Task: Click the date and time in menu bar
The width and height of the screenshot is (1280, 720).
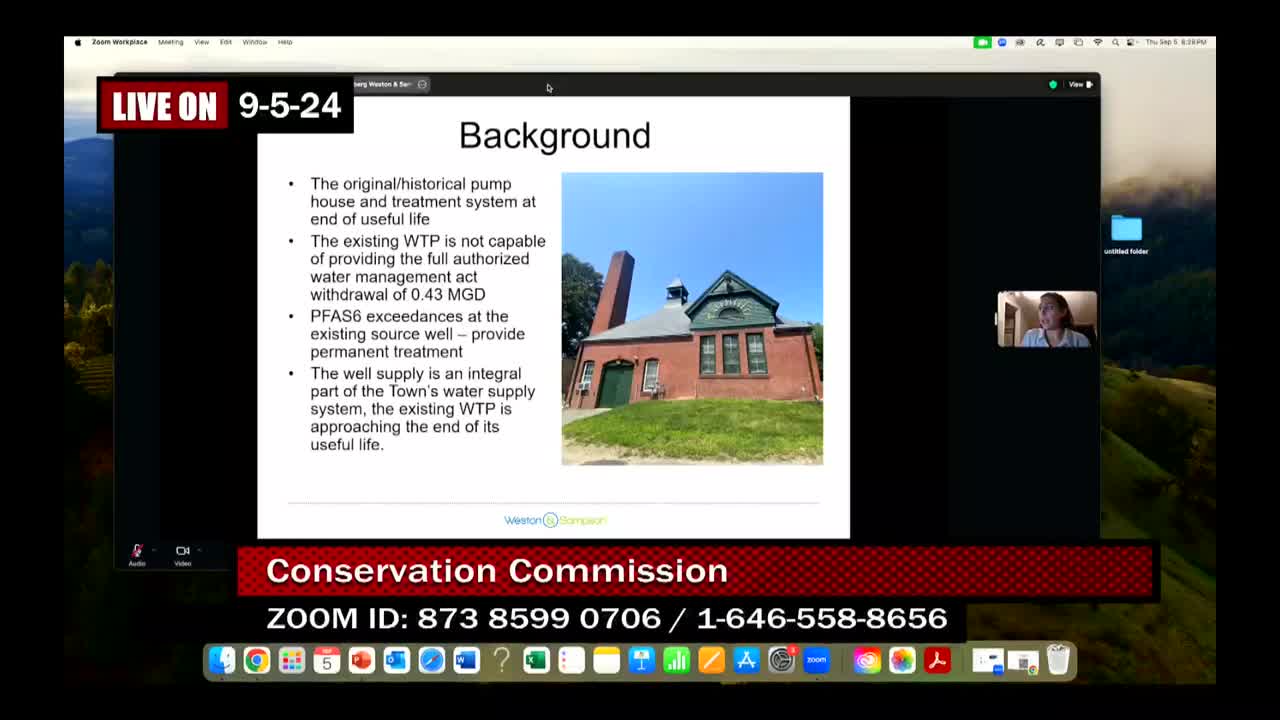Action: [x=1176, y=42]
